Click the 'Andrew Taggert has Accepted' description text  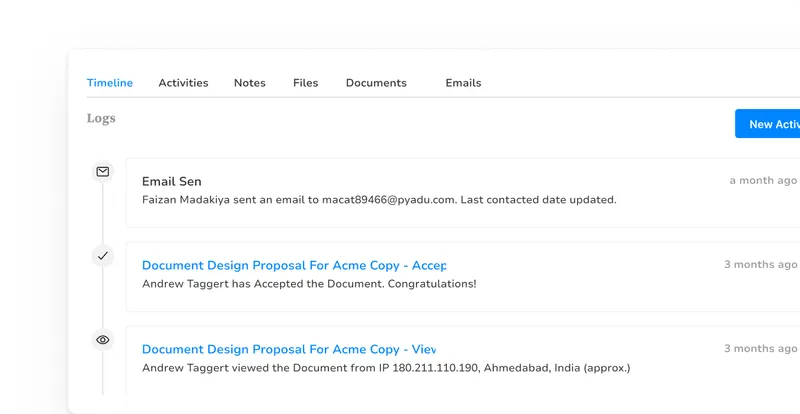pyautogui.click(x=309, y=284)
